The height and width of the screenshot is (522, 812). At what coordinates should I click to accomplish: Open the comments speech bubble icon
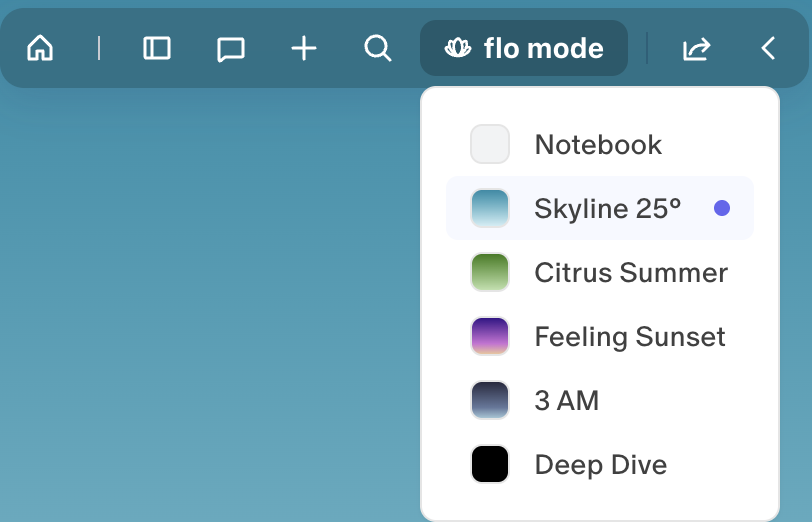click(230, 49)
